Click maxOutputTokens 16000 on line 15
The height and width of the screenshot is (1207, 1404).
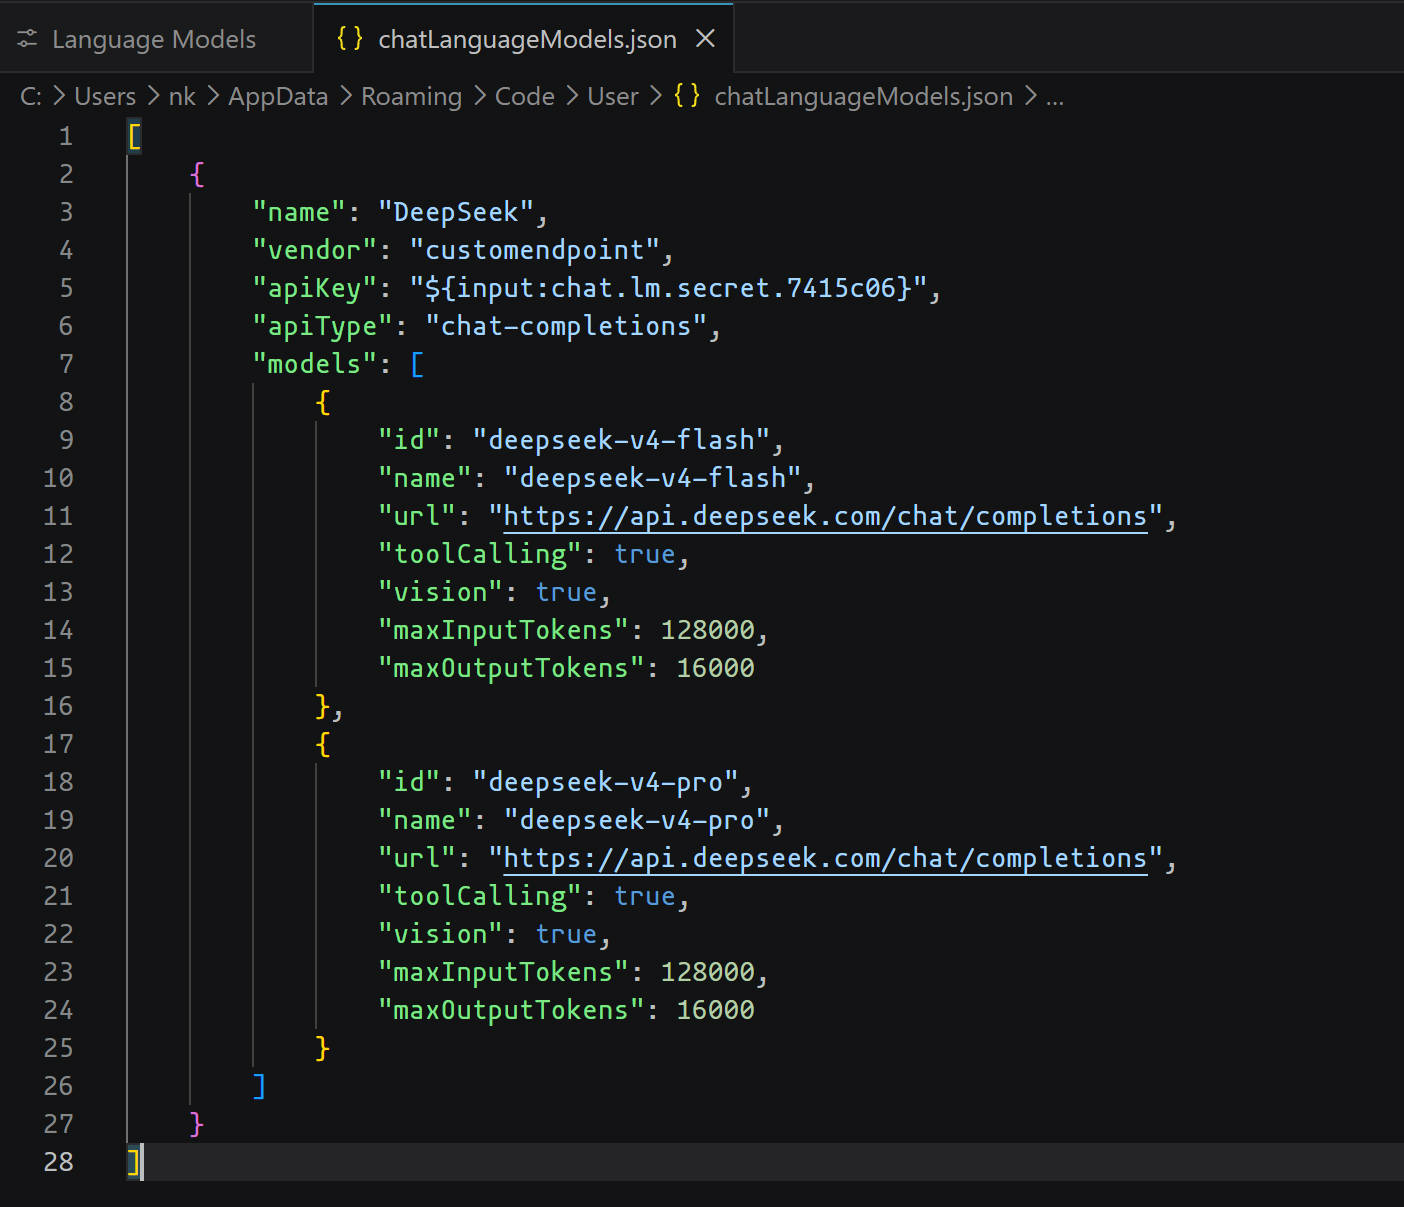716,668
